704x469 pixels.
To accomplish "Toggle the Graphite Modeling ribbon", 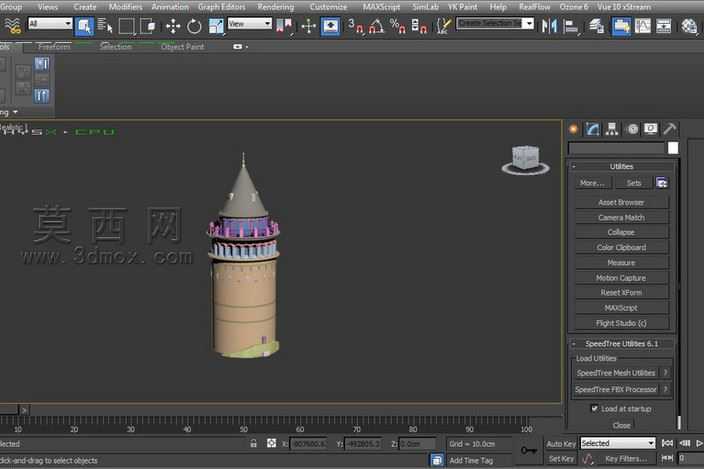I will [x=621, y=26].
